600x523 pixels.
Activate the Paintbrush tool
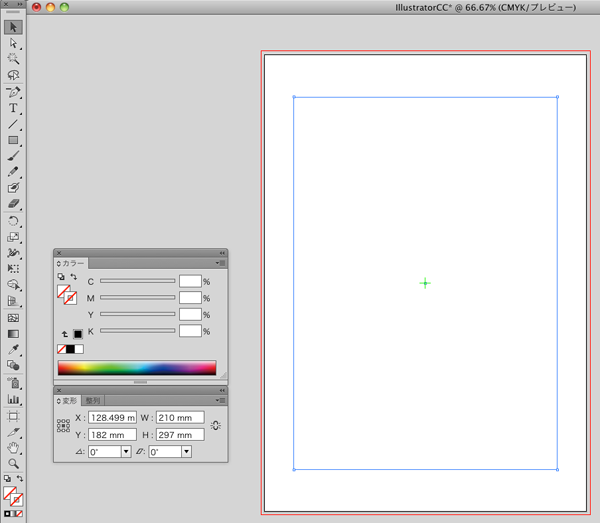[14, 157]
